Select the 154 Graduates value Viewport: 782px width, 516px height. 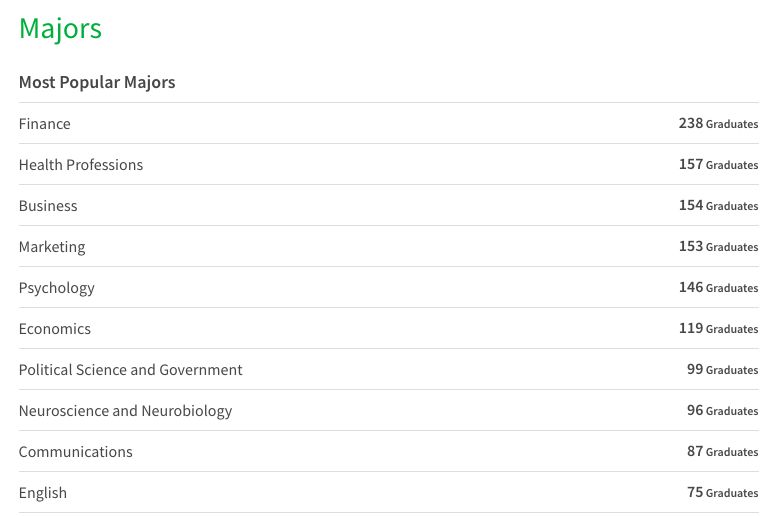718,206
